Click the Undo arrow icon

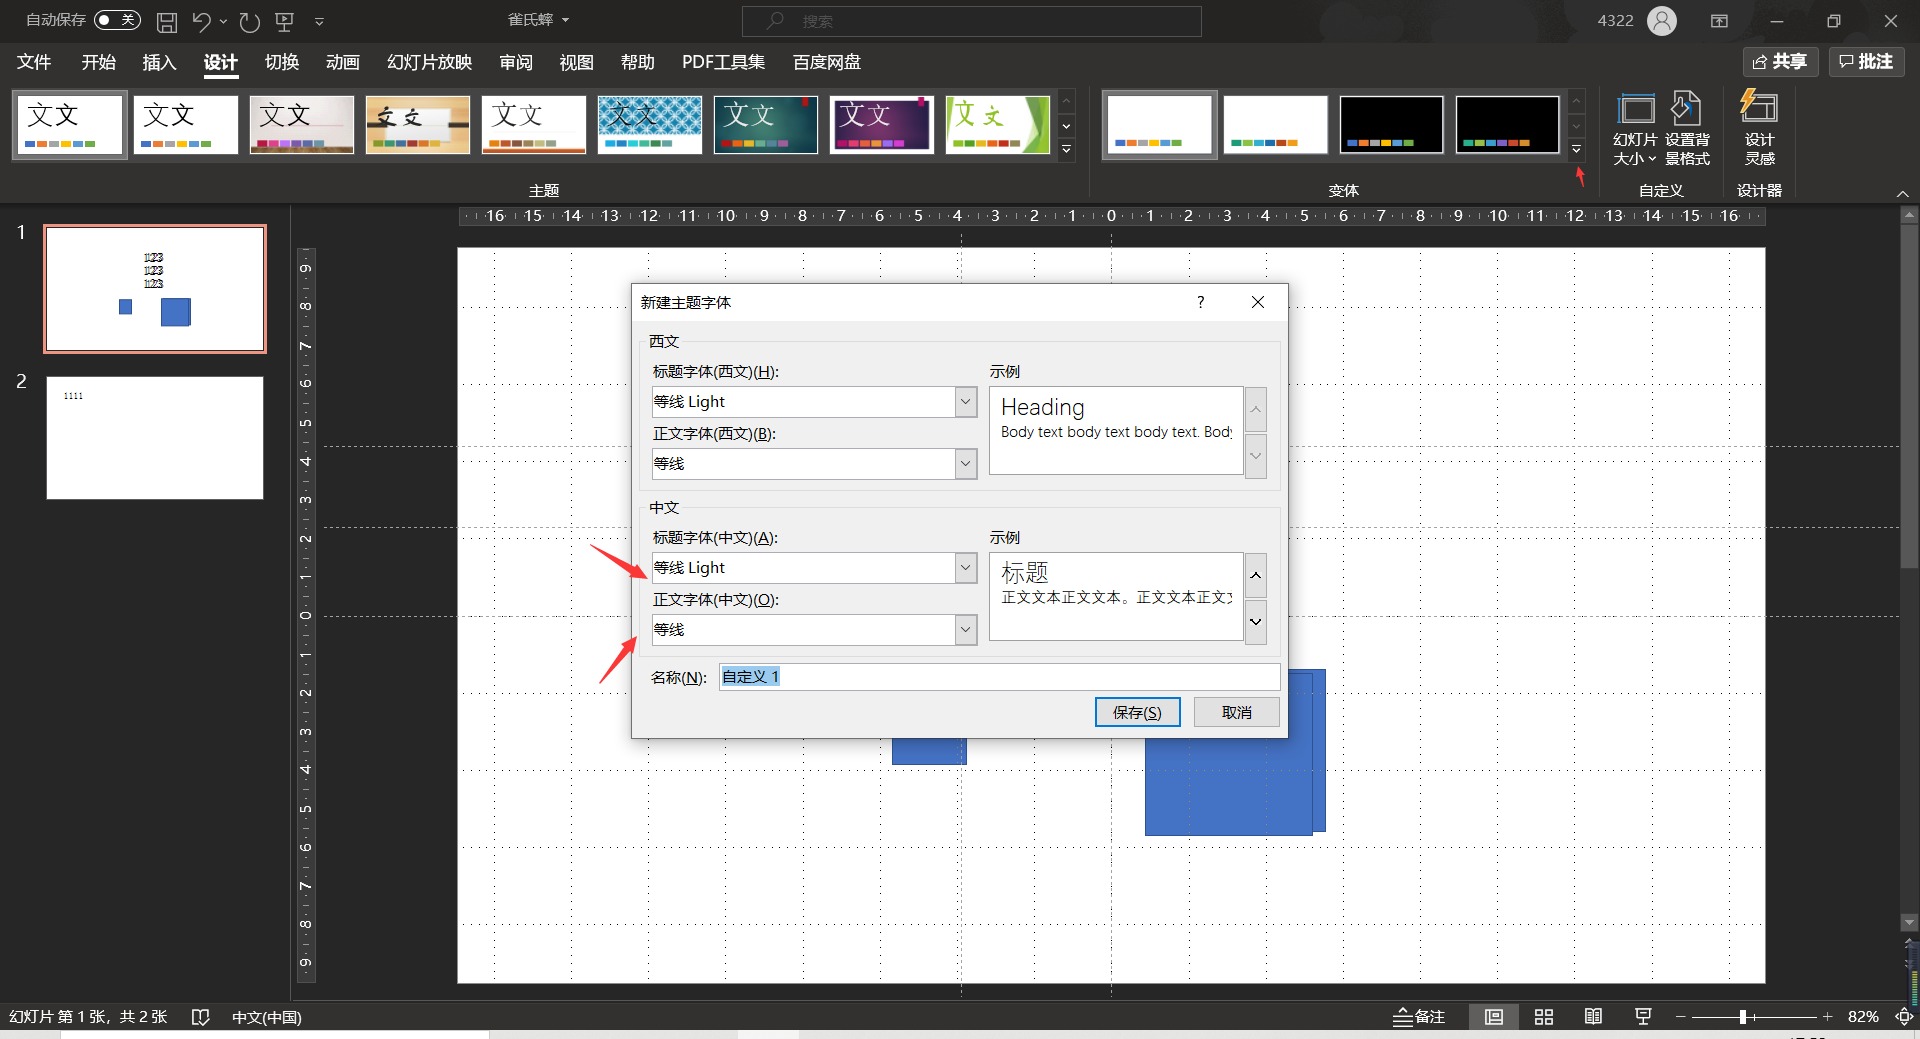point(201,21)
